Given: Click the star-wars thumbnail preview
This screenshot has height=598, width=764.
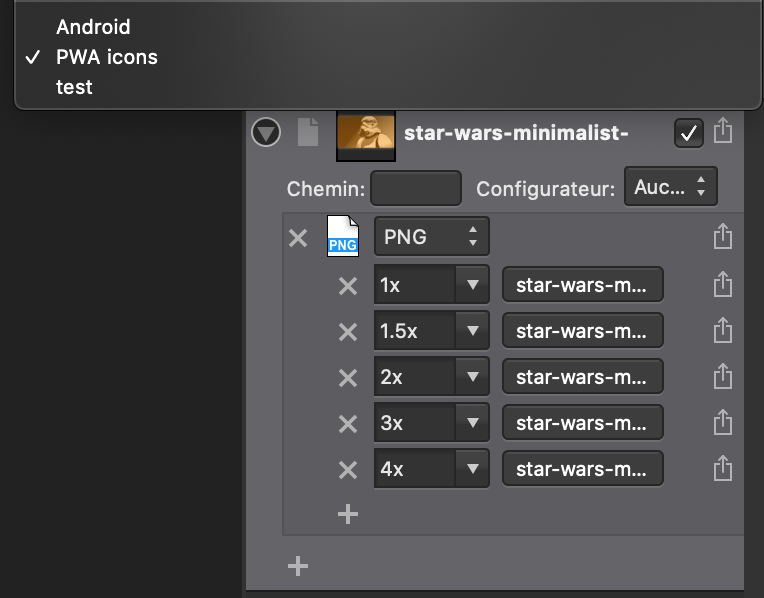Looking at the screenshot, I should tap(366, 136).
